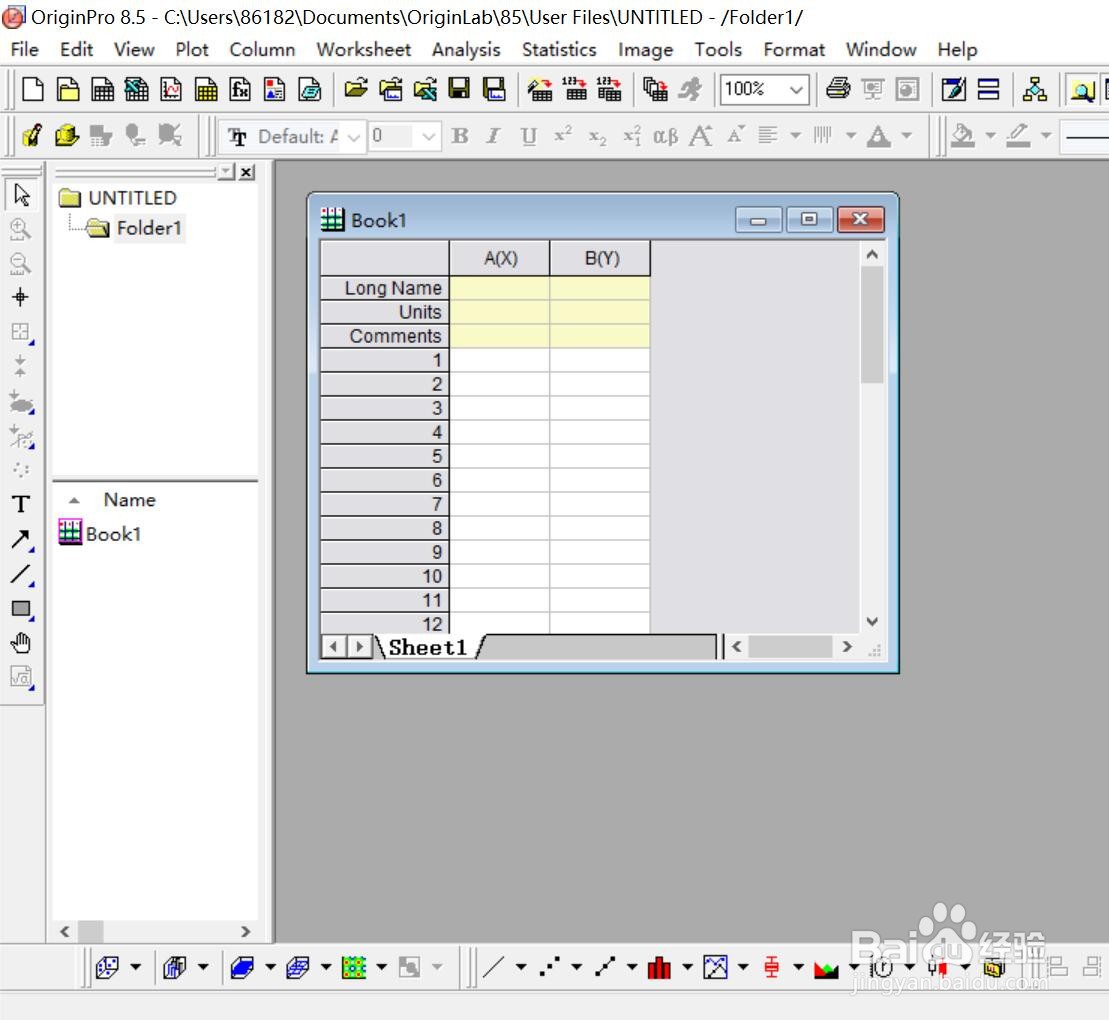Click the Save Project floppy icon
1109x1020 pixels.
[459, 90]
